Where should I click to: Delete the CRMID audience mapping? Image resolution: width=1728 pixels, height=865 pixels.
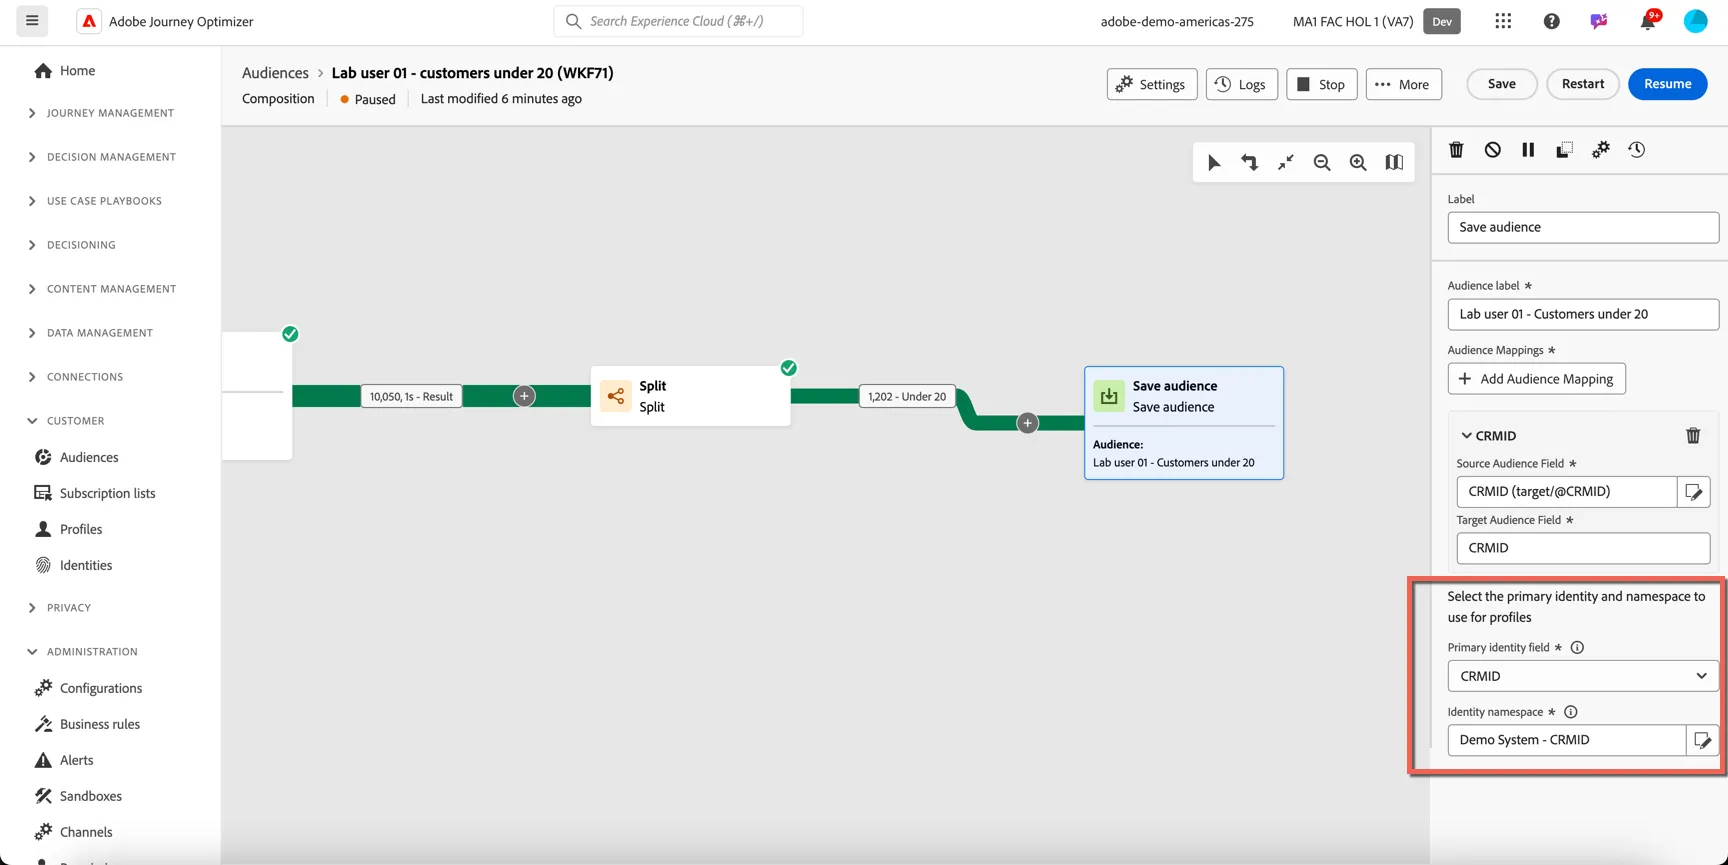pos(1693,436)
